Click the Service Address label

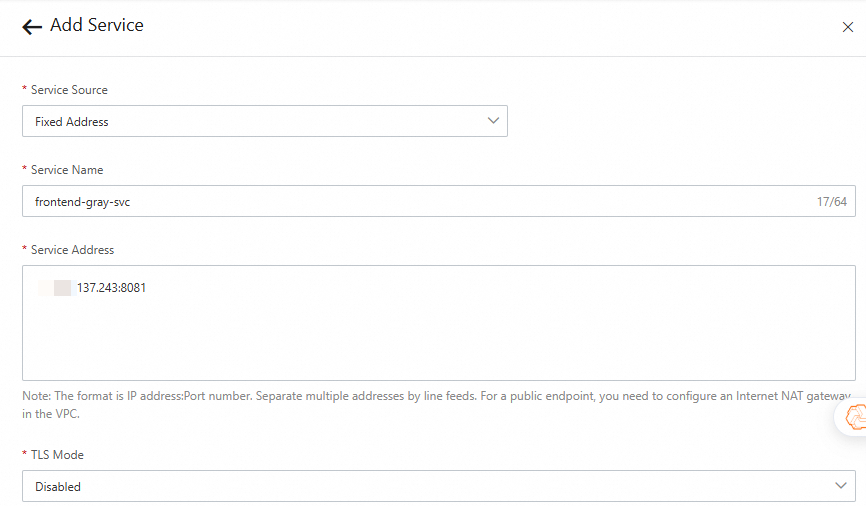pos(72,250)
